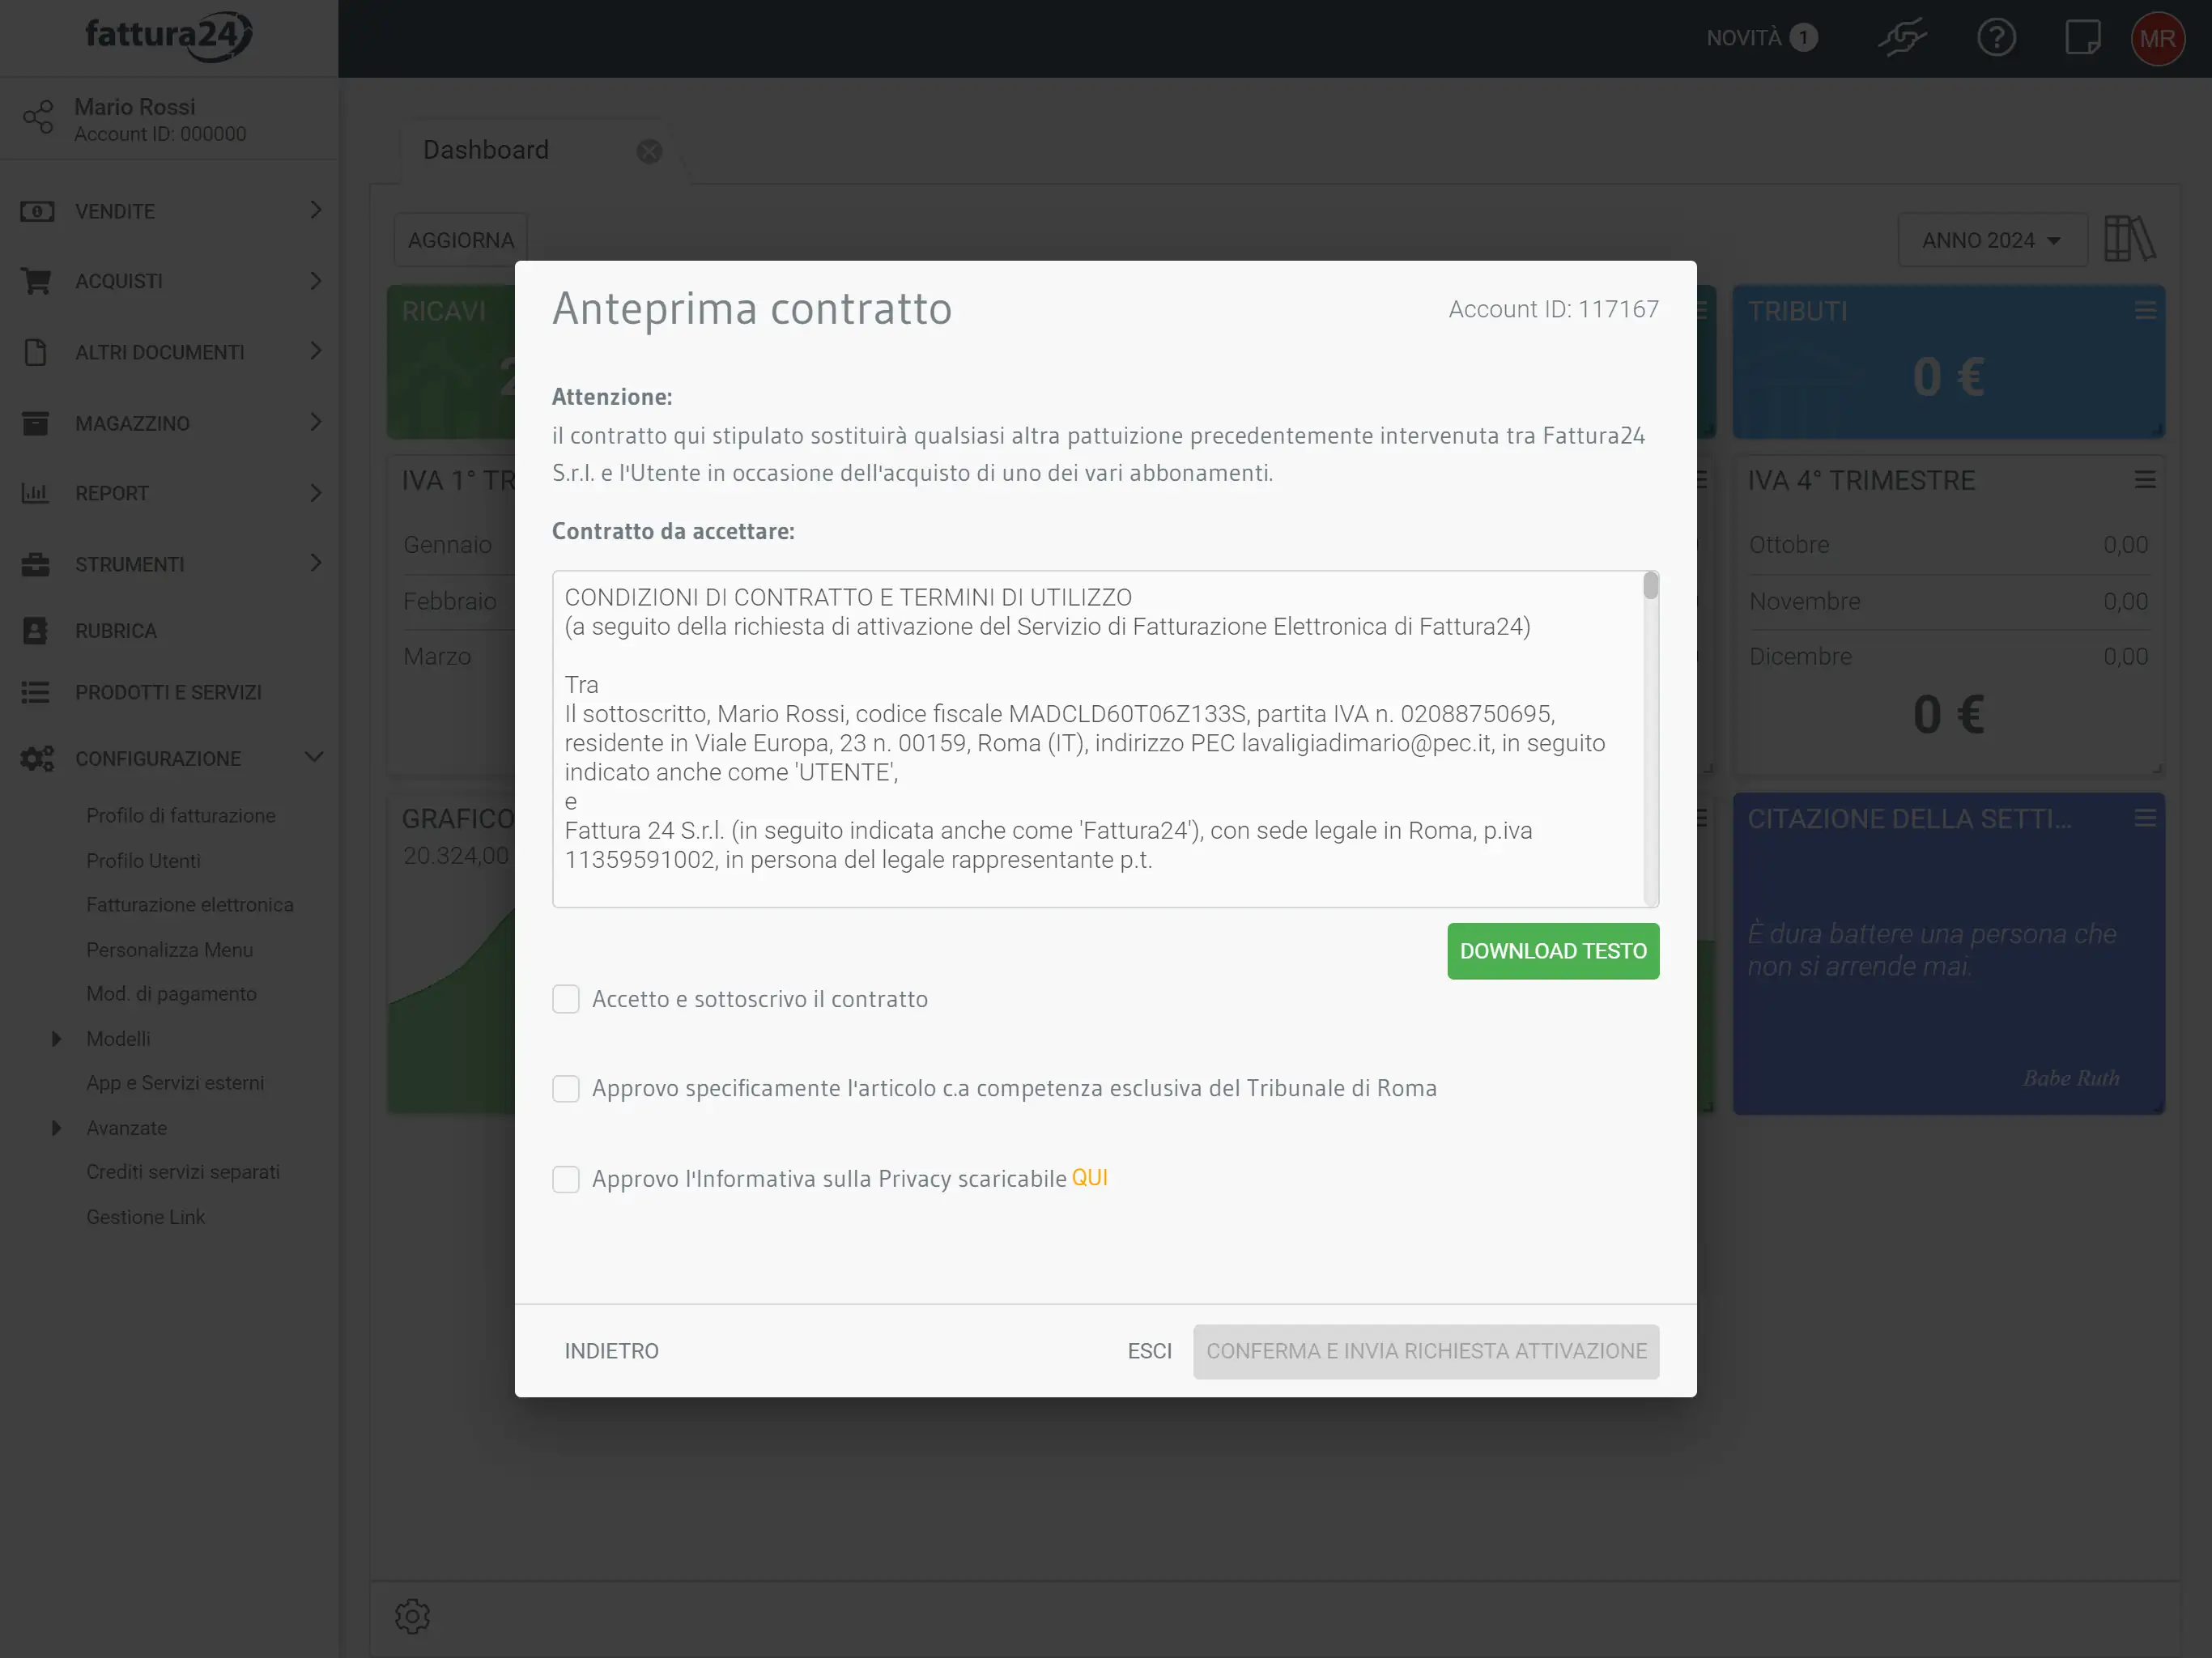The width and height of the screenshot is (2212, 1658).
Task: Open the help question mark icon
Action: point(1996,38)
